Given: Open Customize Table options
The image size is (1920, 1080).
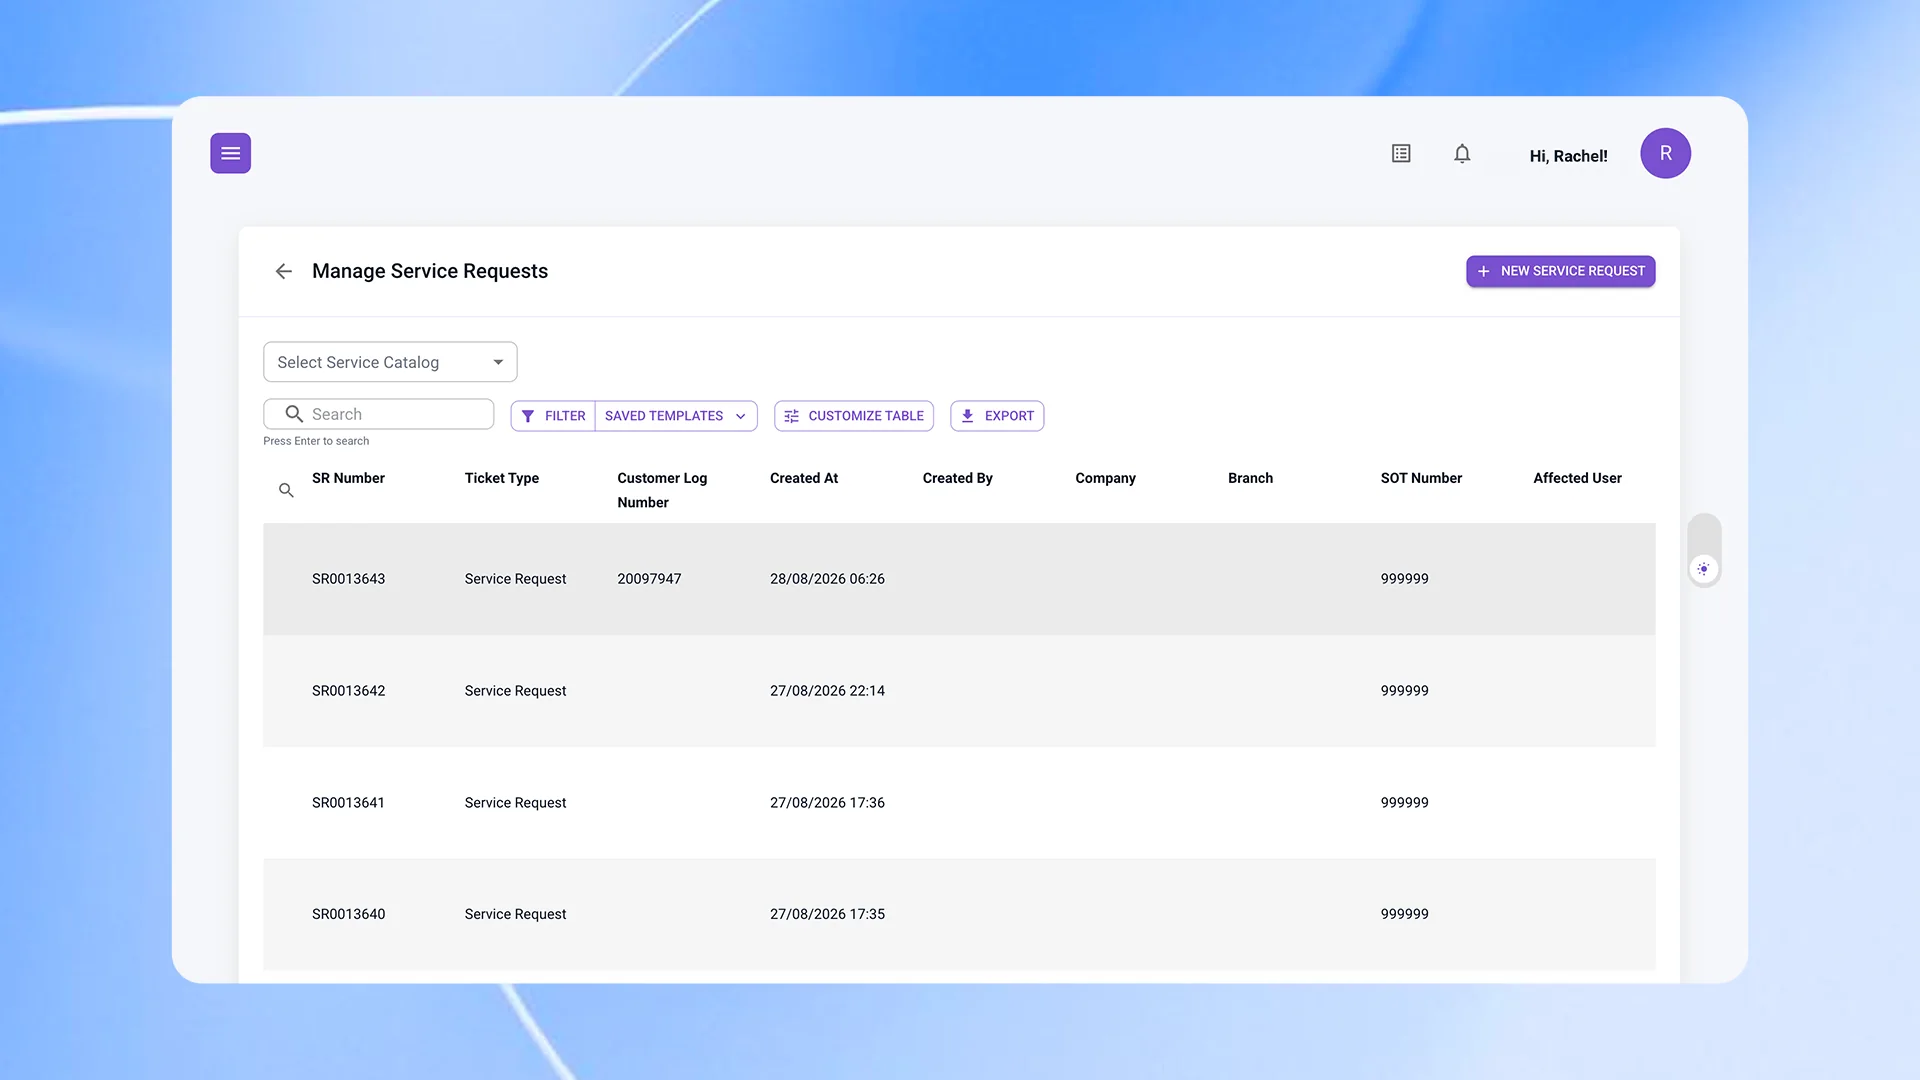Looking at the screenshot, I should pos(854,416).
